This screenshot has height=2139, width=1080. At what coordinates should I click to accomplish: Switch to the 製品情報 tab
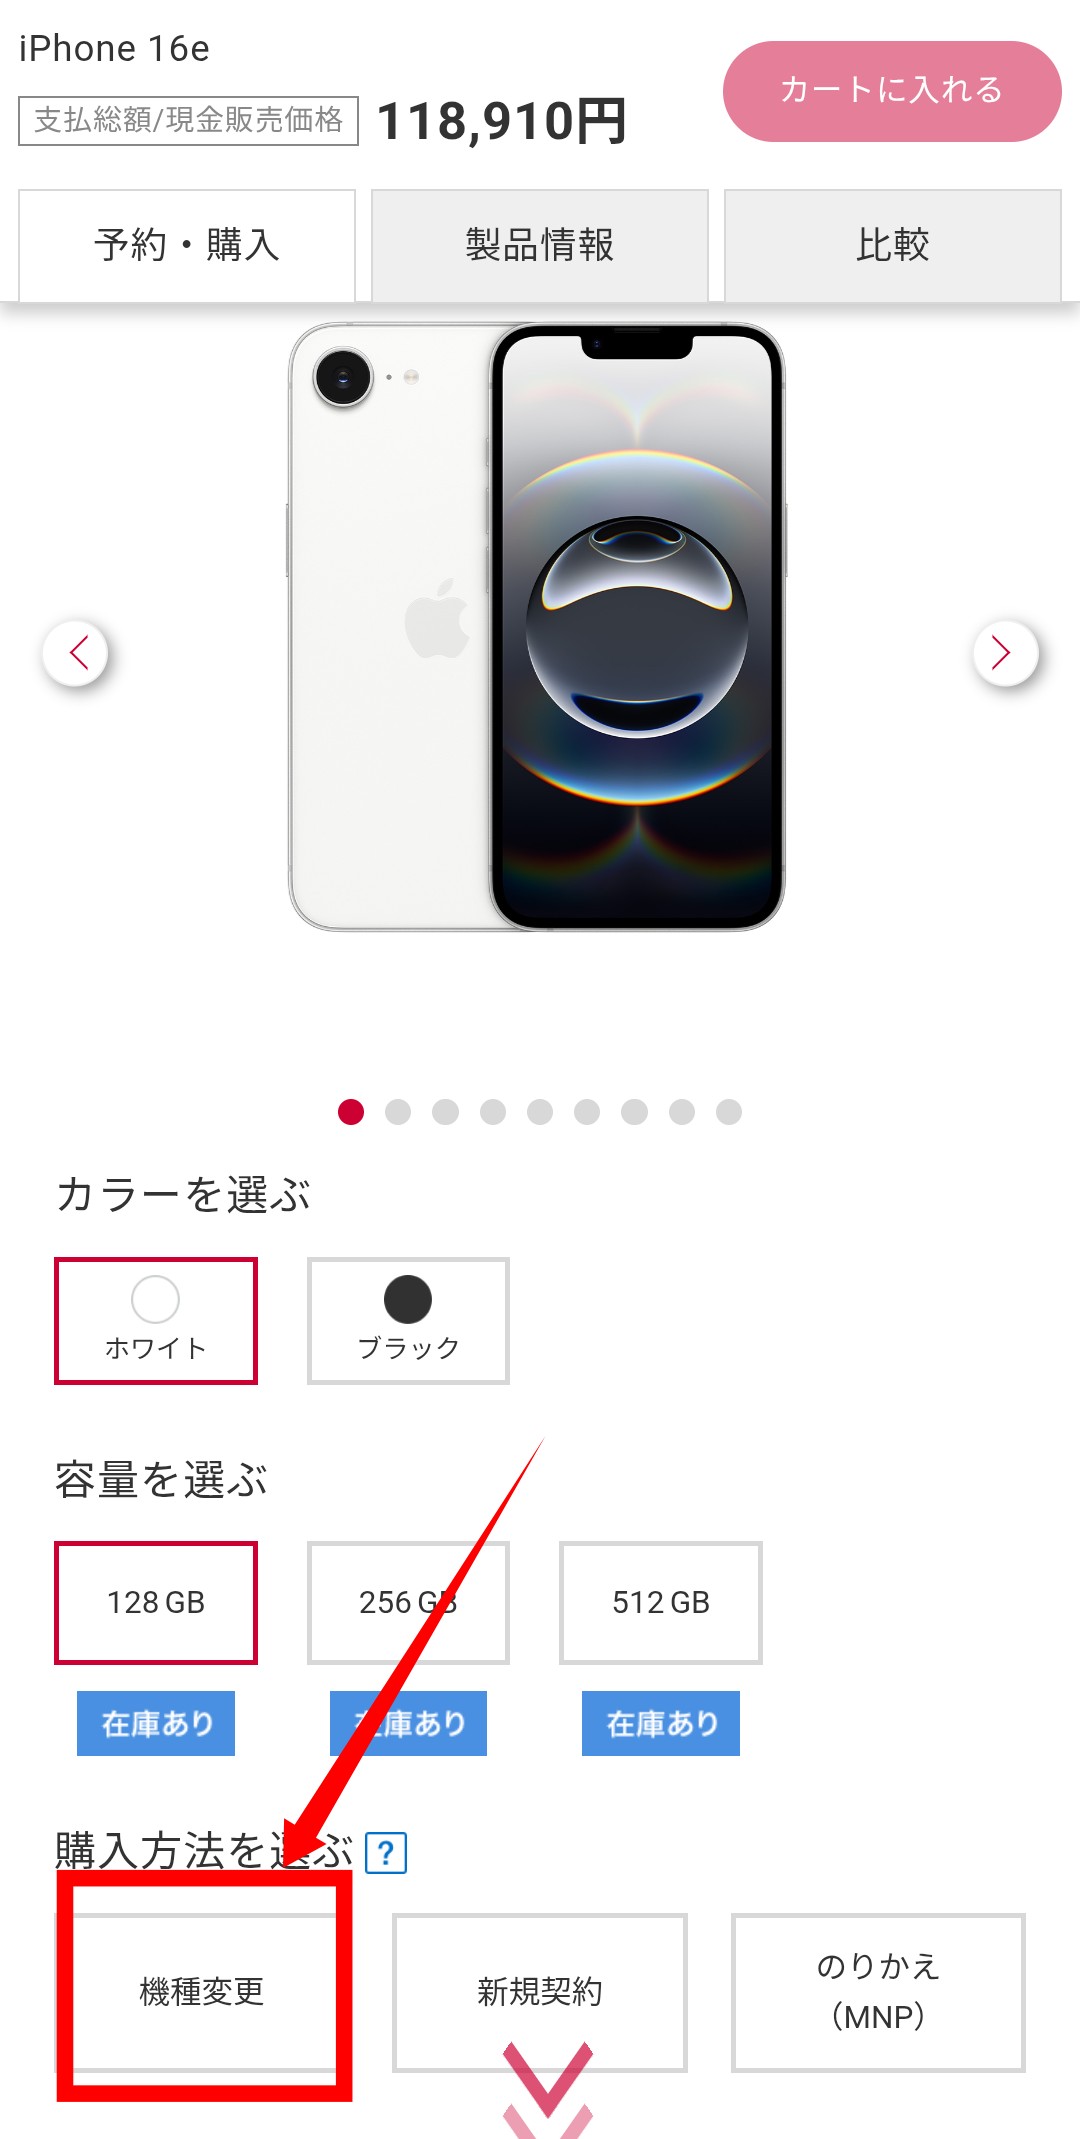click(x=540, y=245)
